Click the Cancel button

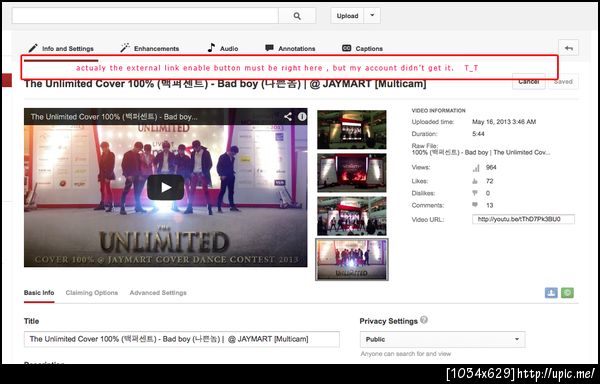click(529, 82)
